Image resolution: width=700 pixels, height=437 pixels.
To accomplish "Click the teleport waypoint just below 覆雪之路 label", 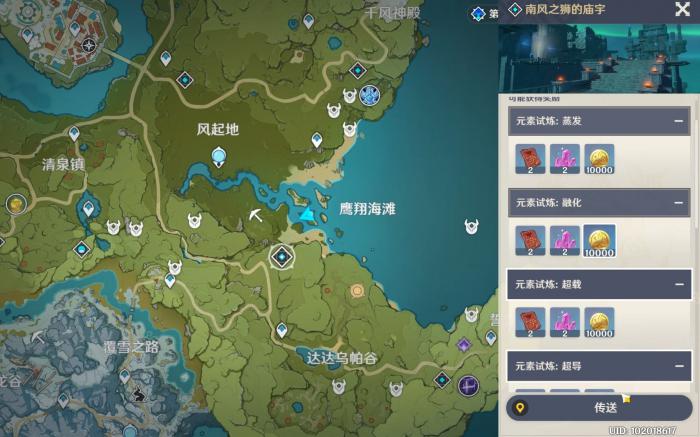I will [125, 376].
